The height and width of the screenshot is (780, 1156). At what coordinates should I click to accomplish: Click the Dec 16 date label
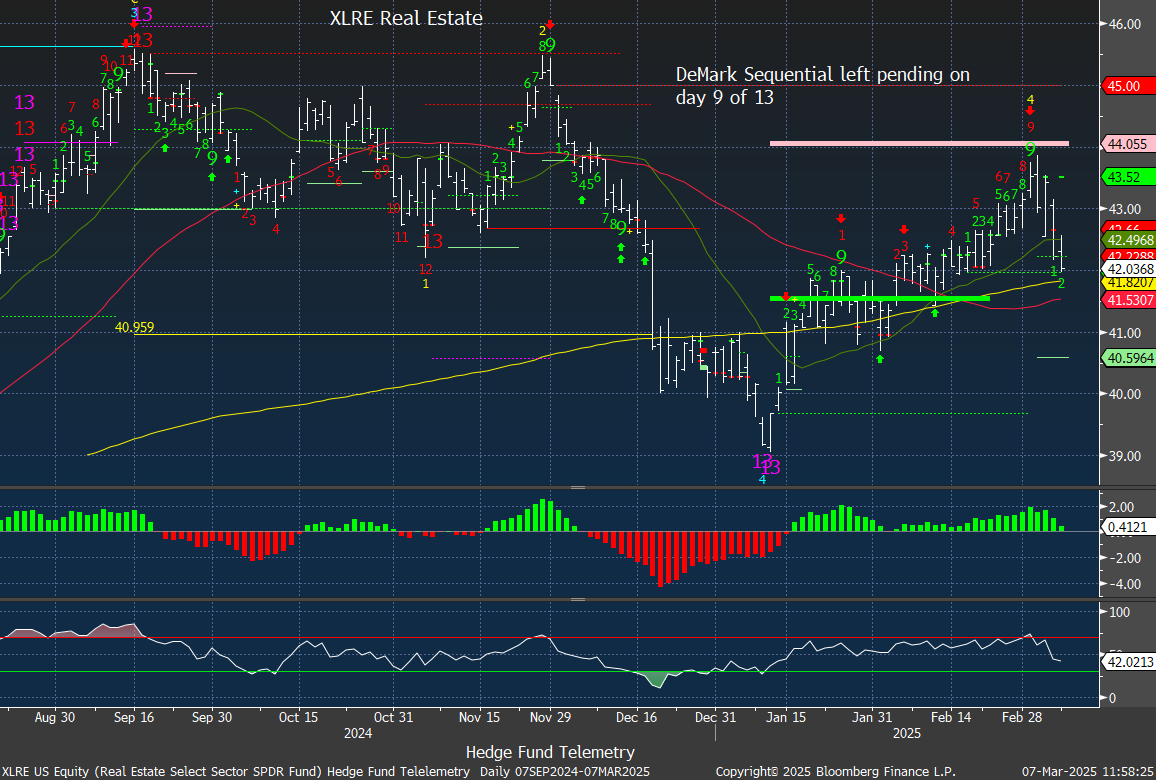[637, 717]
